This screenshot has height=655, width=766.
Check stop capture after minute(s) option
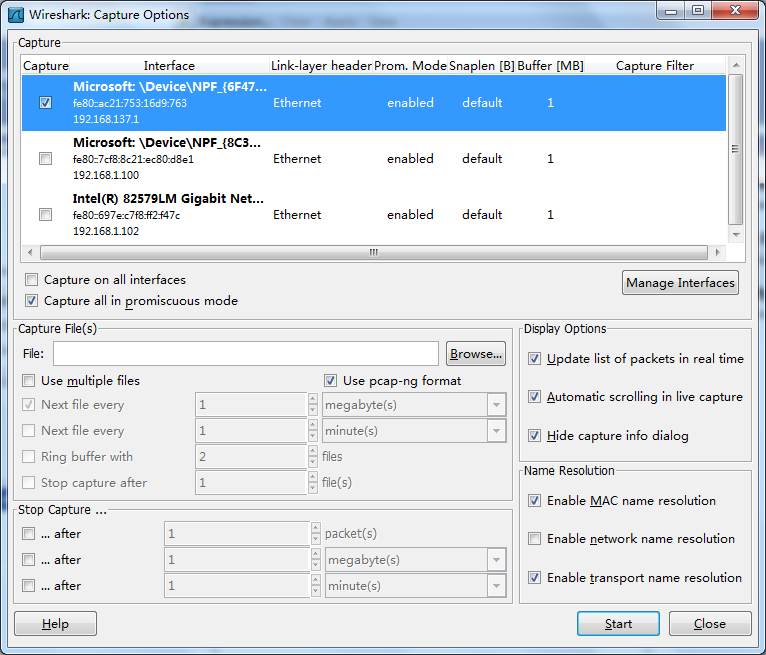29,586
